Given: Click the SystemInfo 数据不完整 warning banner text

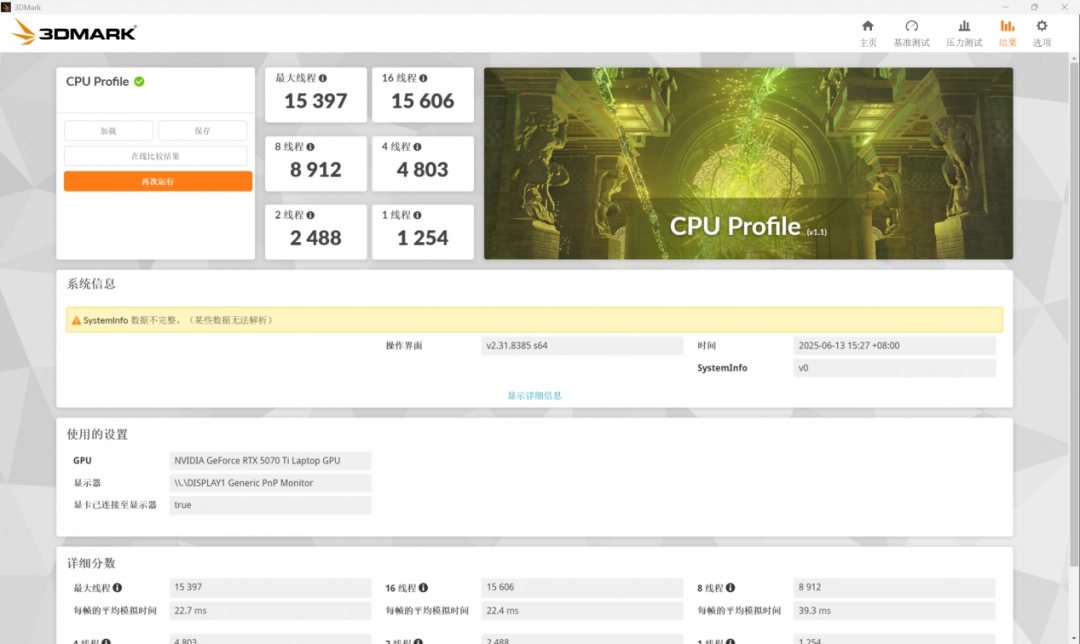Looking at the screenshot, I should tap(178, 320).
